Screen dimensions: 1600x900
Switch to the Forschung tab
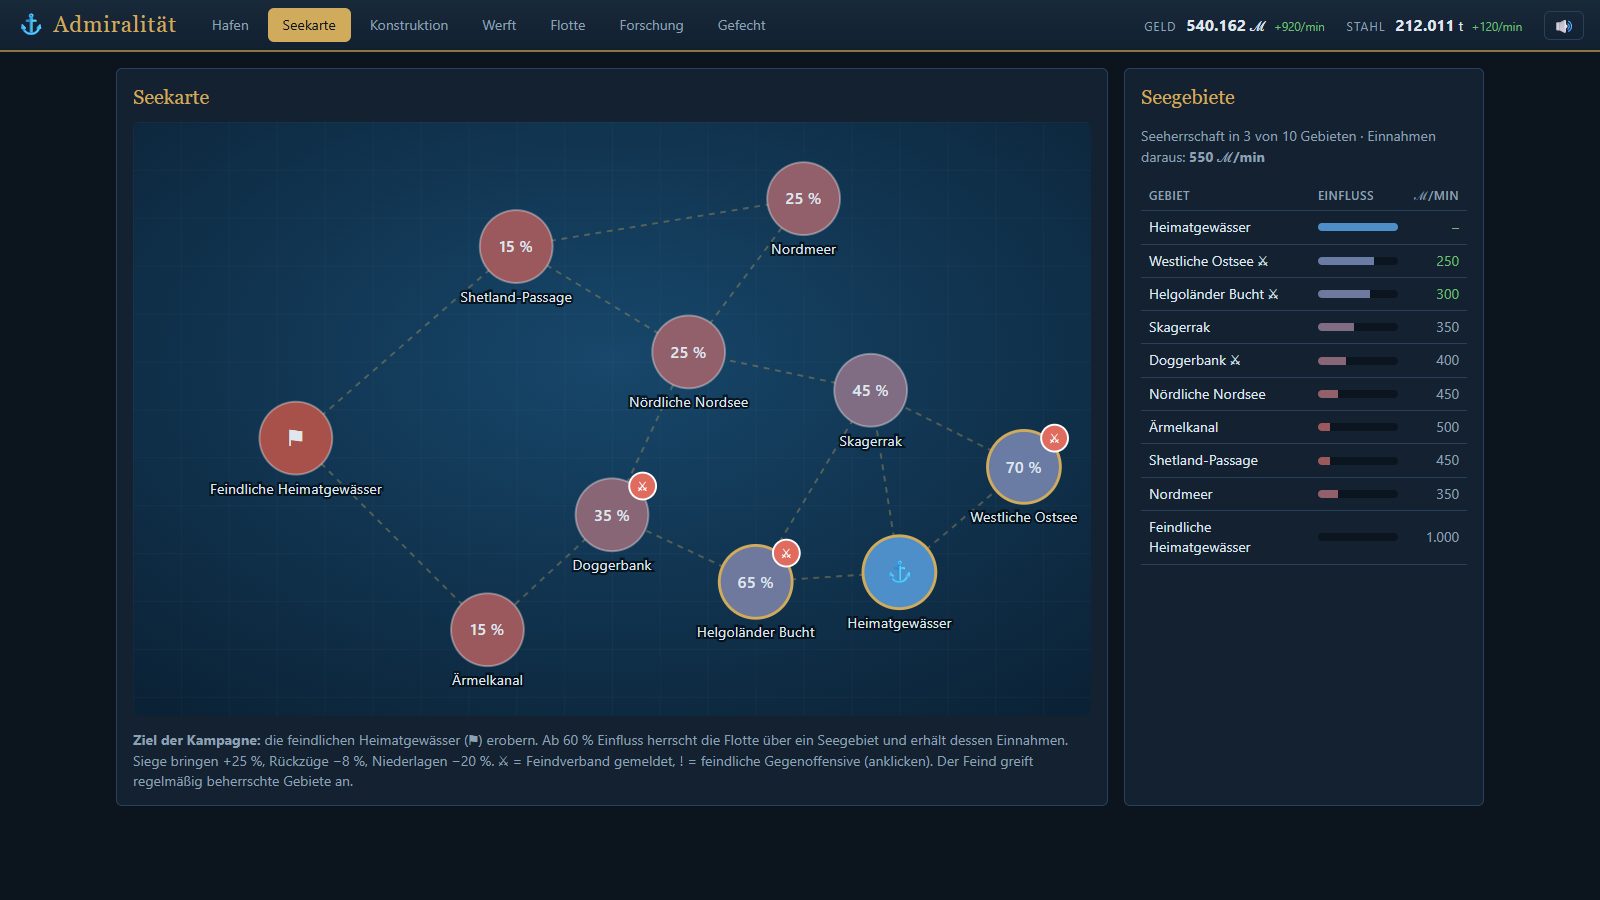tap(651, 25)
